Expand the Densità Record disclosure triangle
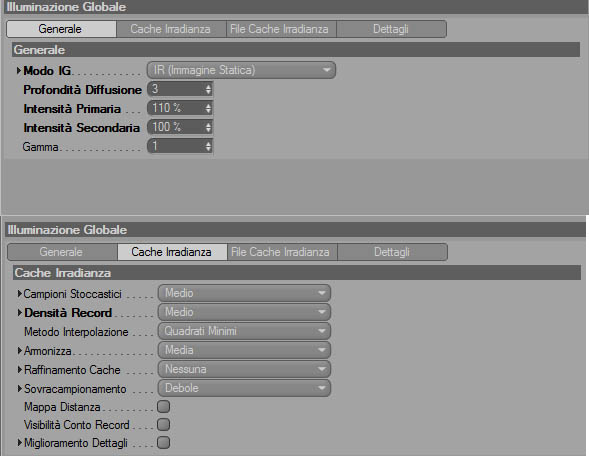This screenshot has width=589, height=456. coord(19,313)
